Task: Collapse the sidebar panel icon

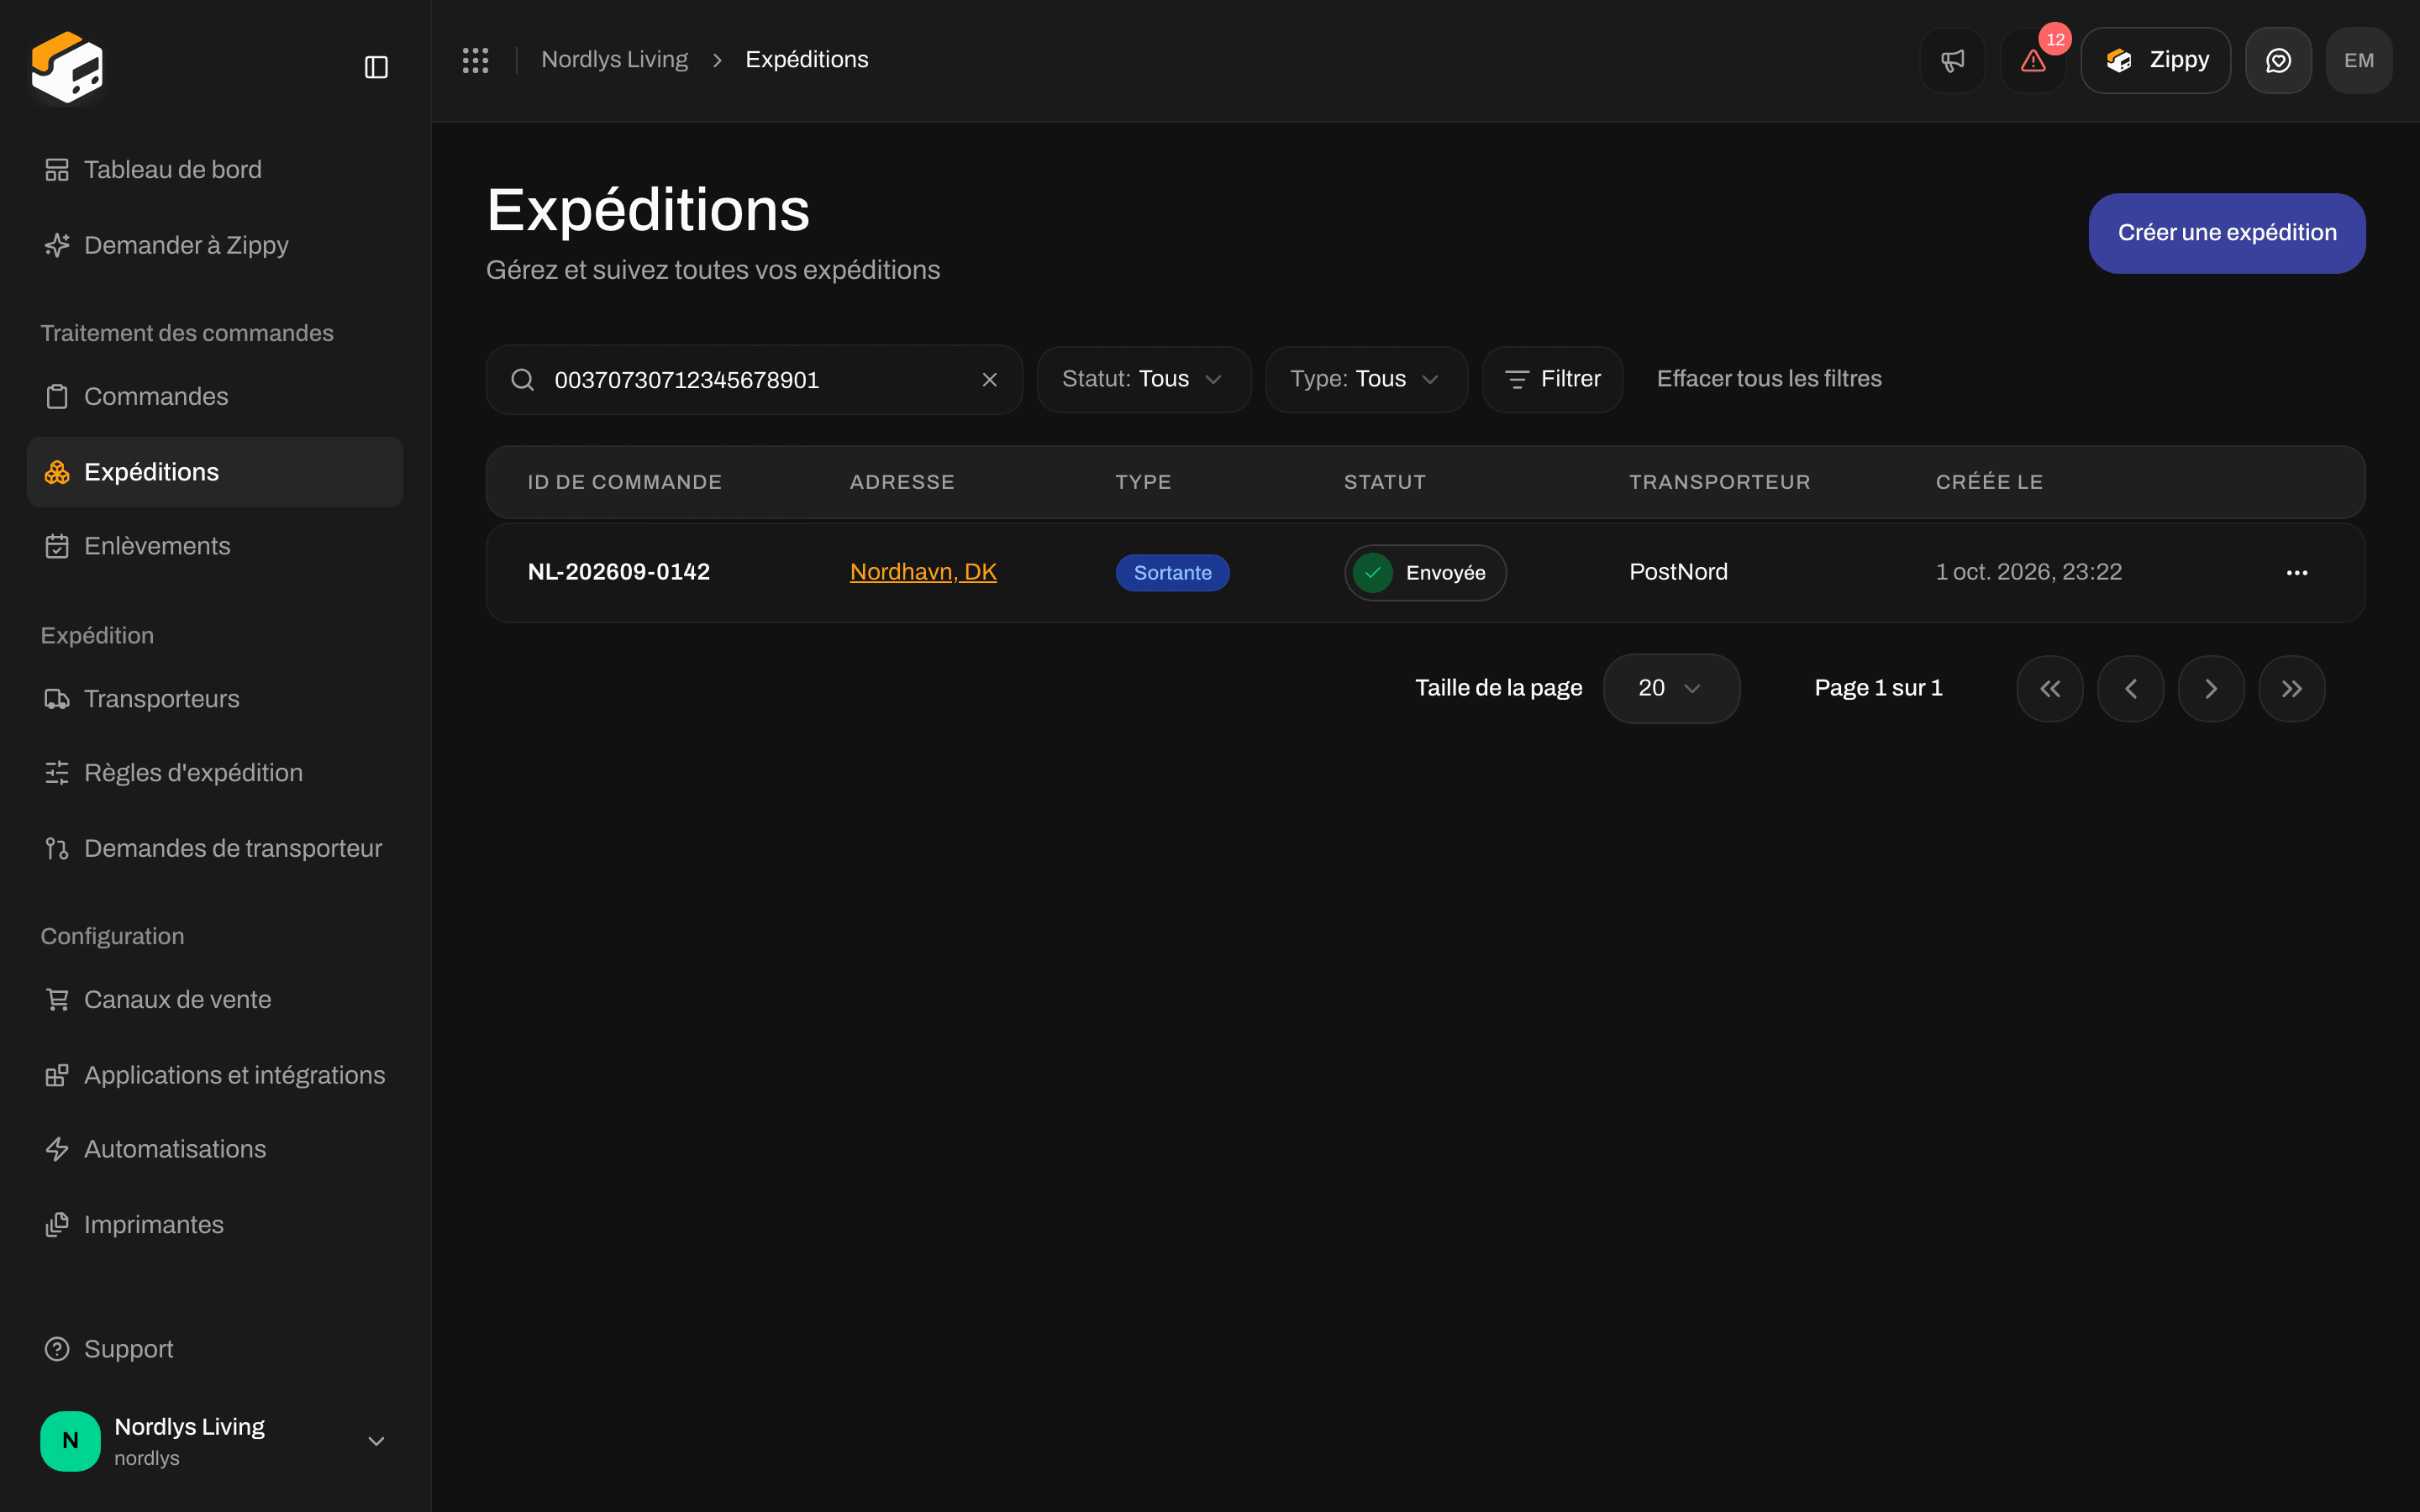Action: [376, 67]
